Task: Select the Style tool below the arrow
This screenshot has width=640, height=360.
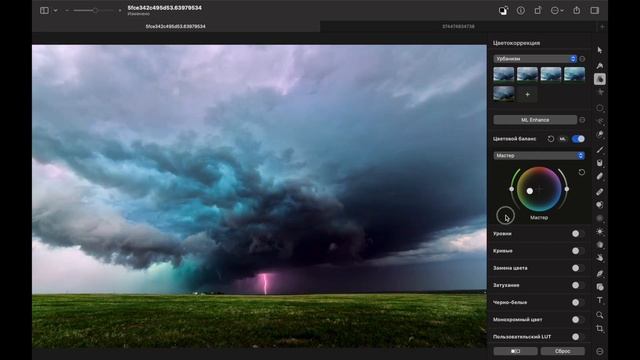Action: click(x=600, y=65)
